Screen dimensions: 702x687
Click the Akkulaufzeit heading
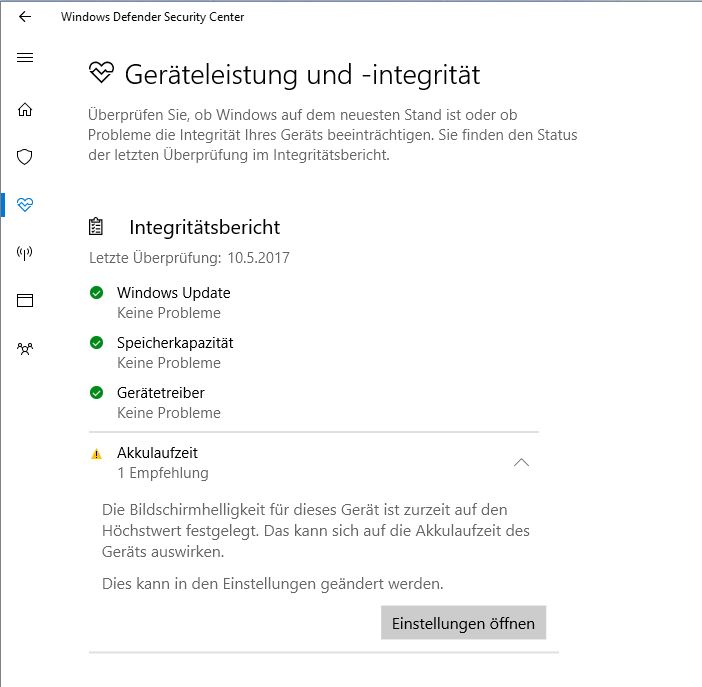pos(157,453)
